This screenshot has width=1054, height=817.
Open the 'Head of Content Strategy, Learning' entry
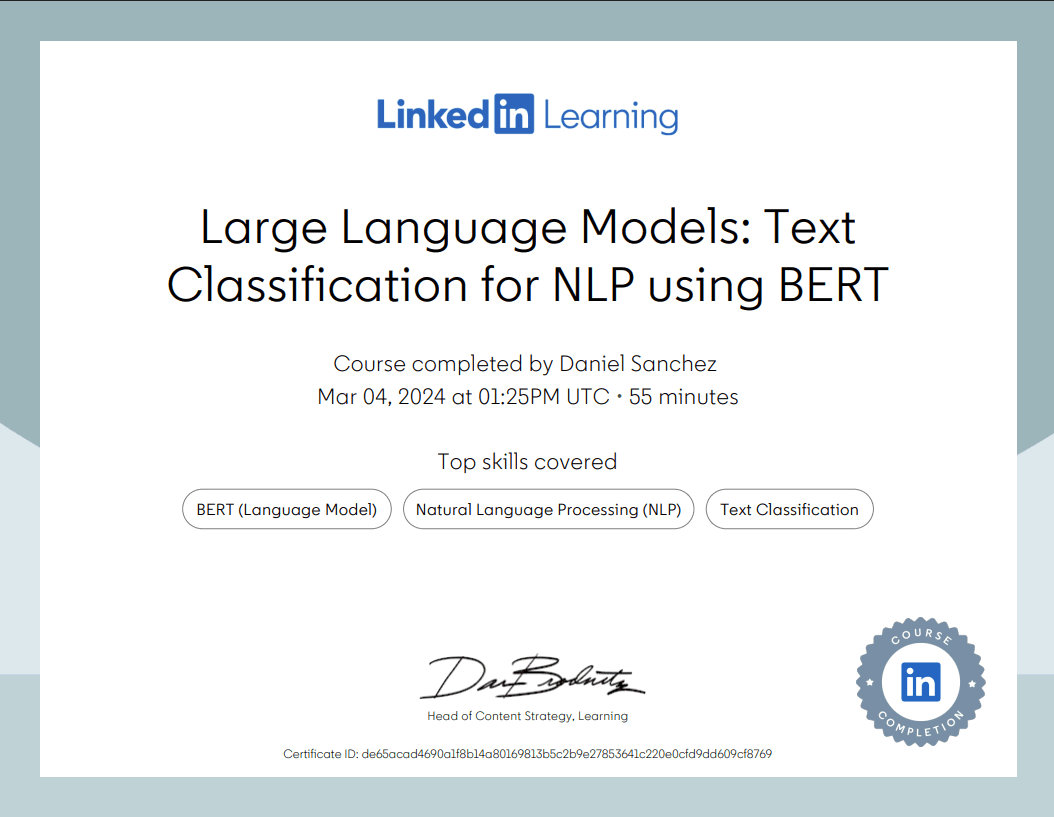pyautogui.click(x=527, y=716)
